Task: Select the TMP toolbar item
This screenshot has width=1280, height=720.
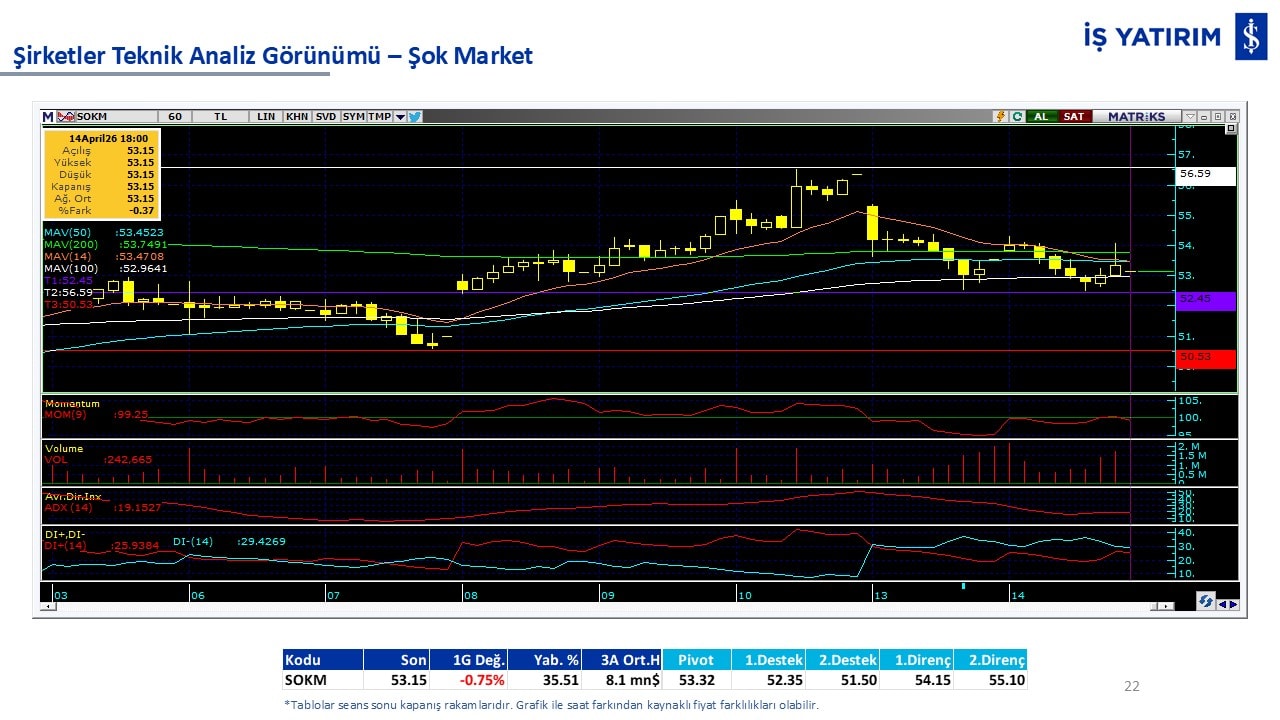Action: click(379, 117)
